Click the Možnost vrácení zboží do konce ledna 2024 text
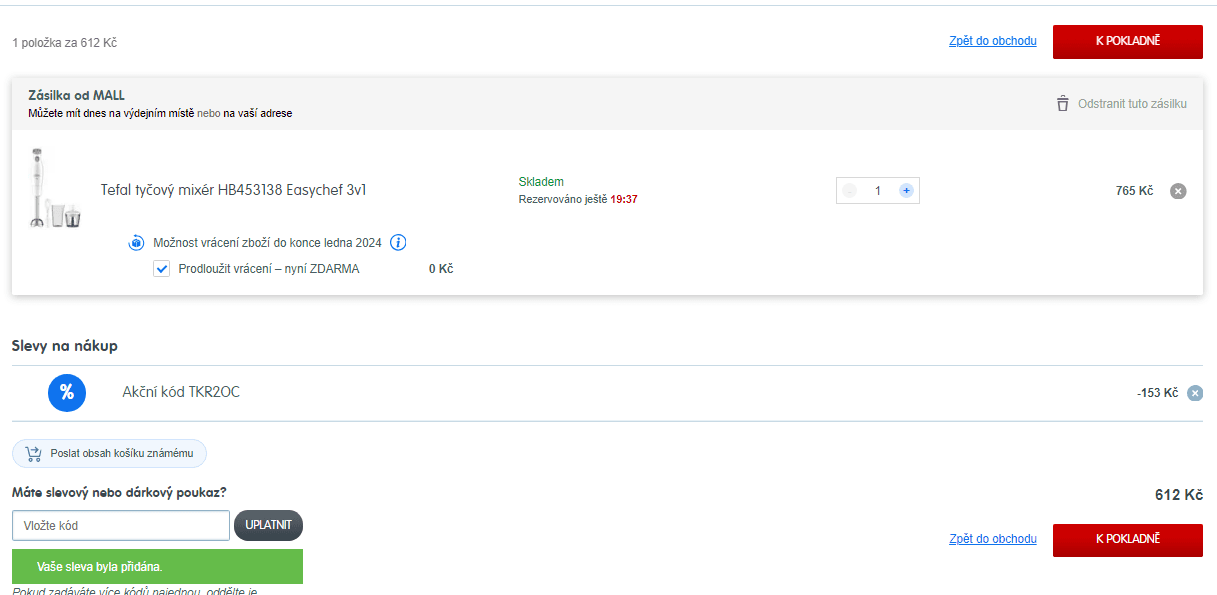Image resolution: width=1217 pixels, height=595 pixels. point(268,243)
